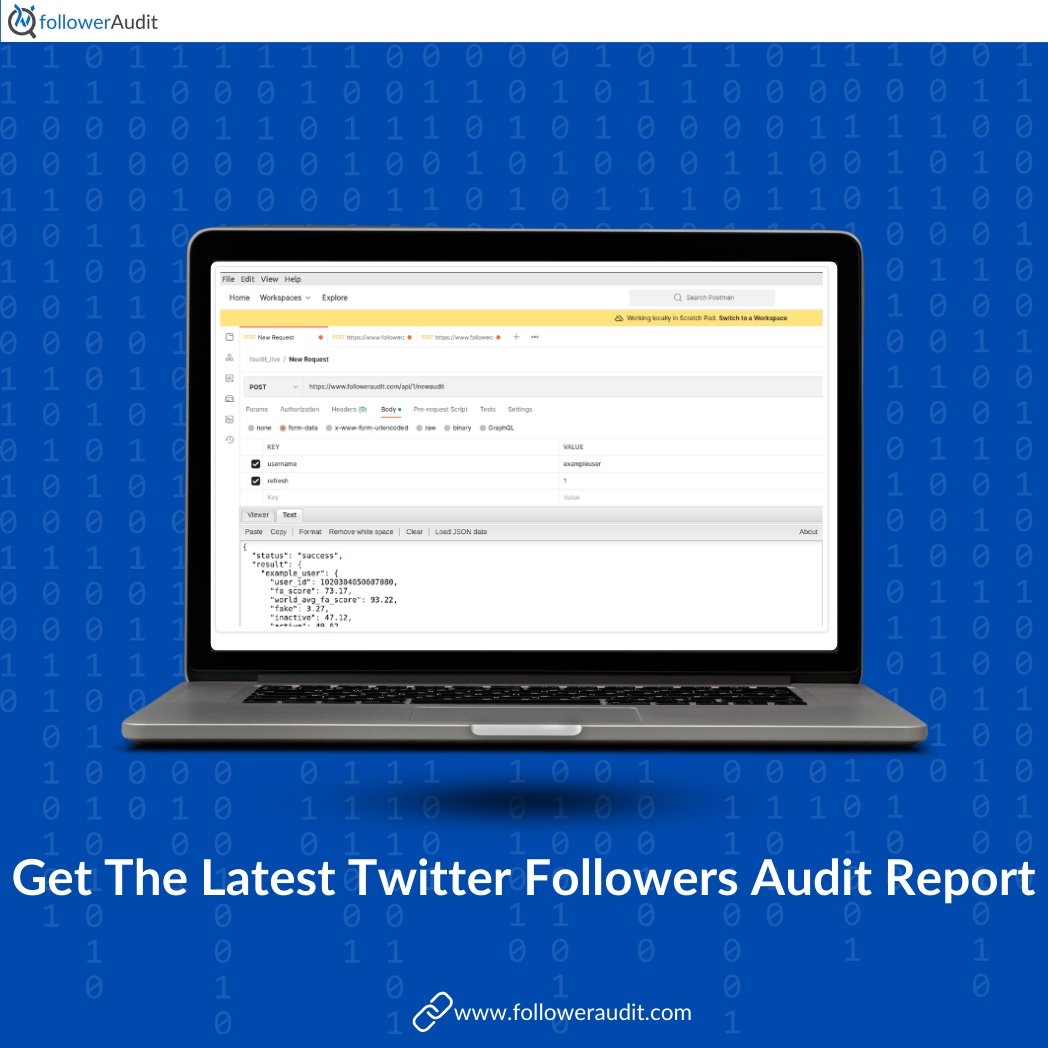Open the File menu
Viewport: 1048px width, 1048px height.
click(x=228, y=279)
